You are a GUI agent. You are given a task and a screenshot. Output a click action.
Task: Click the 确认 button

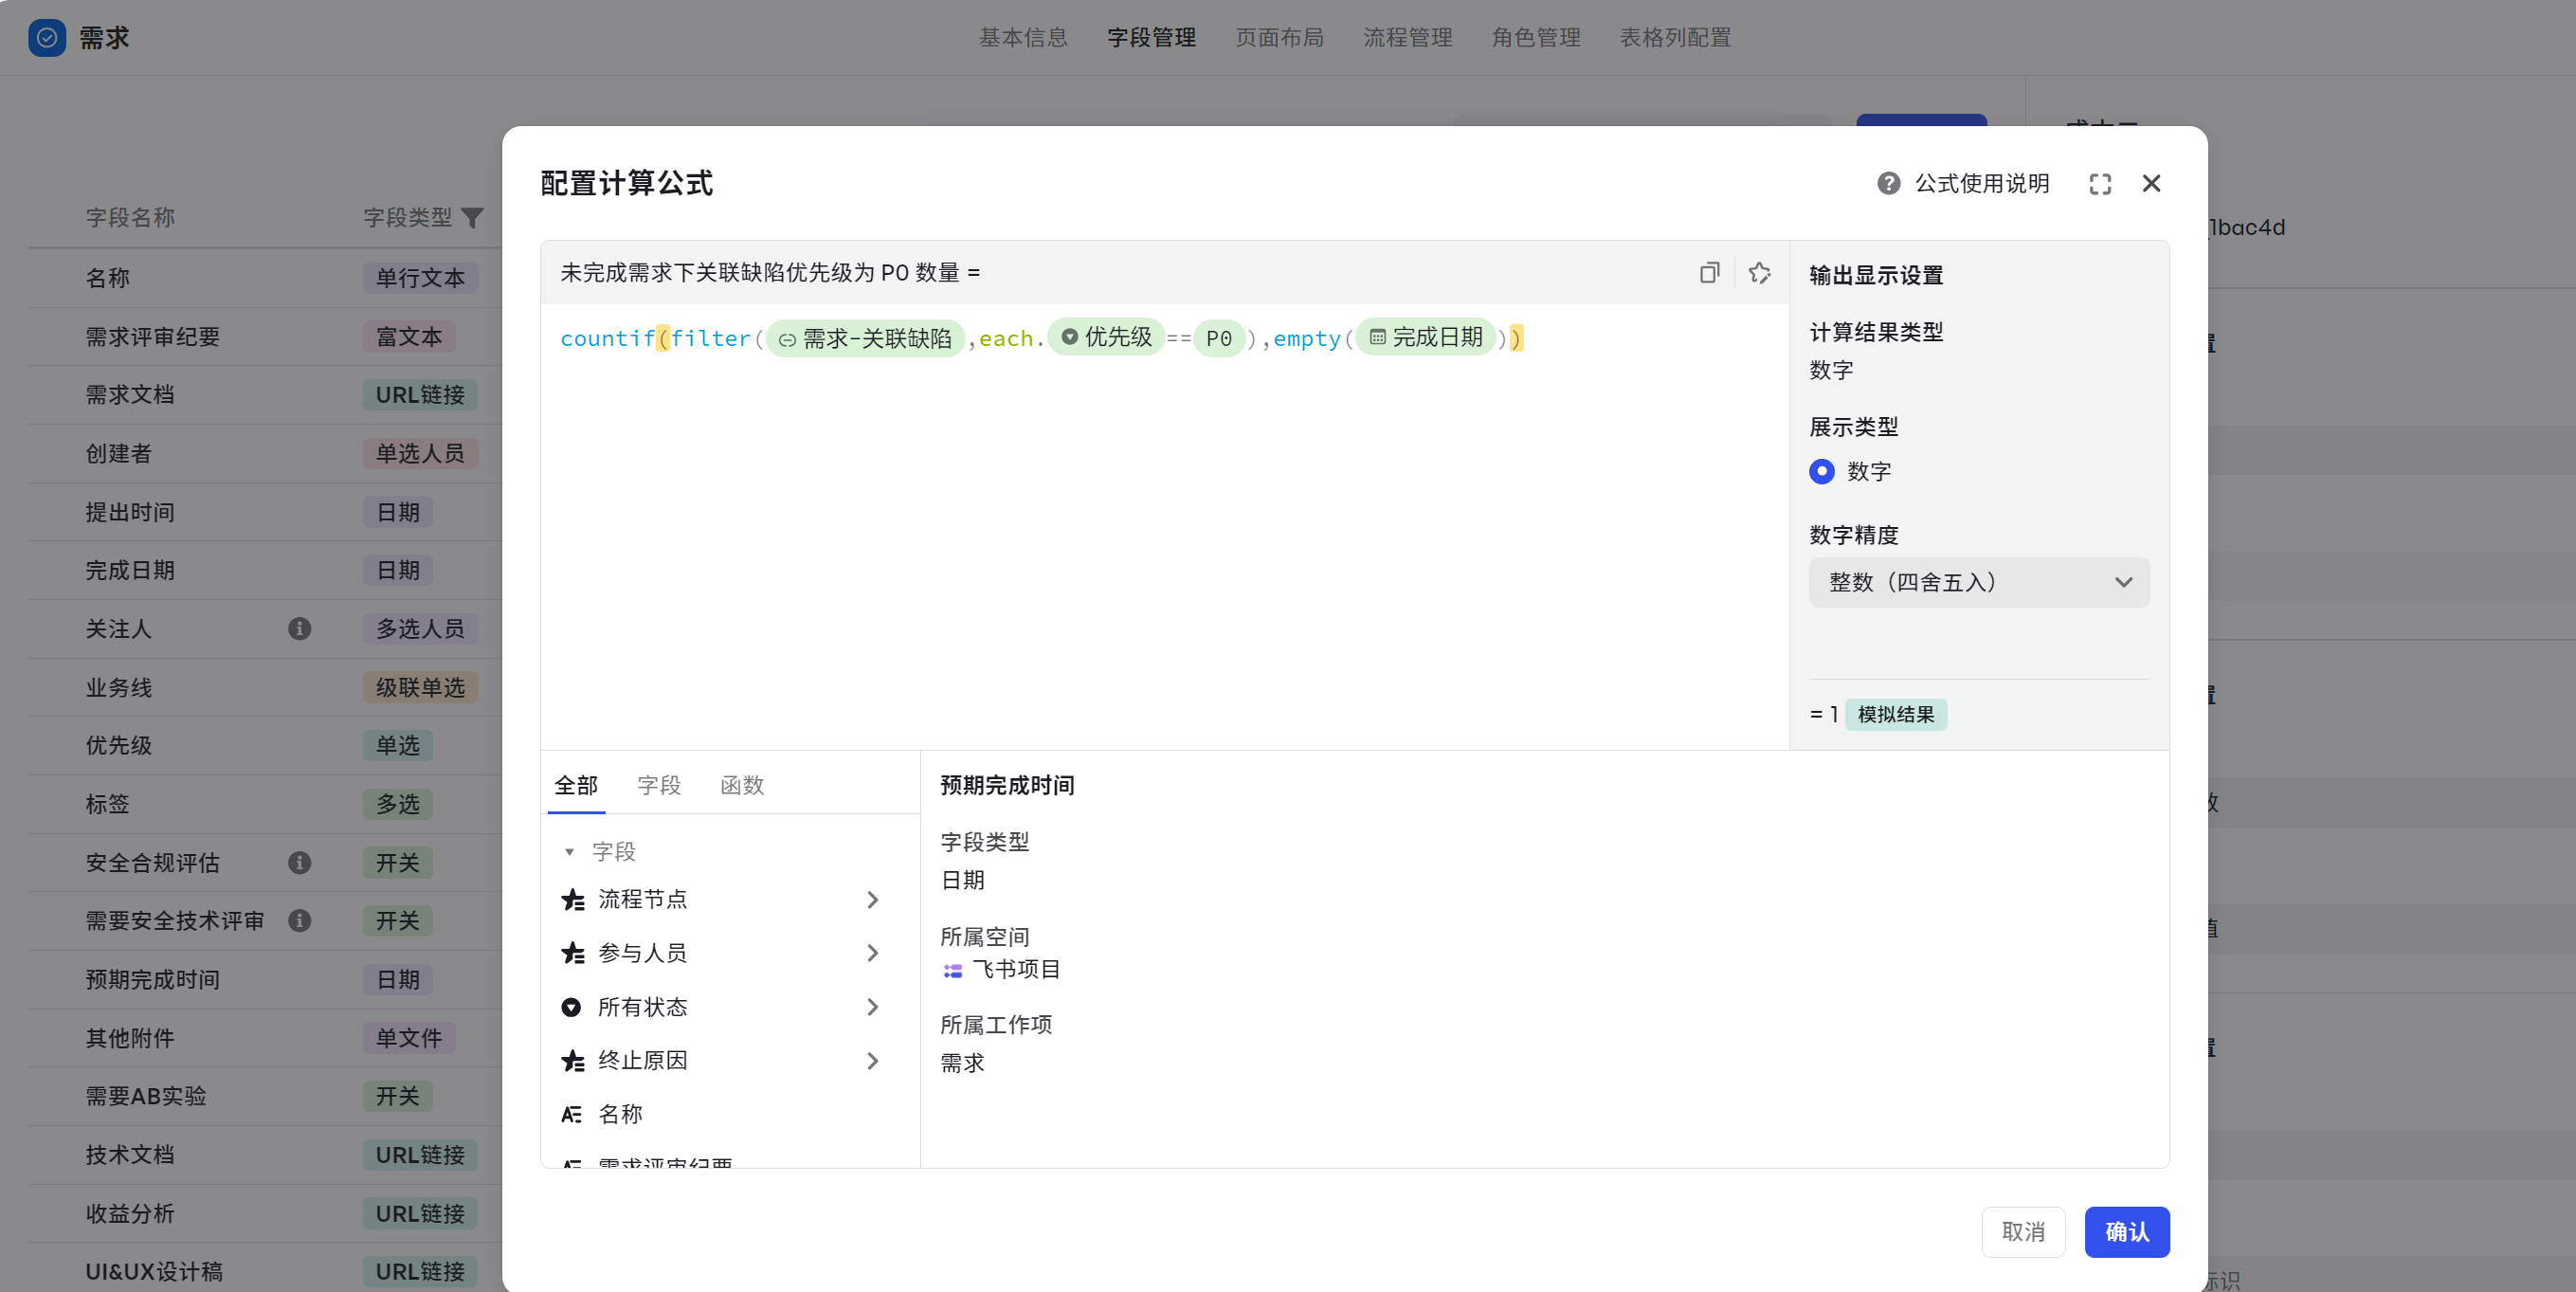point(2126,1232)
